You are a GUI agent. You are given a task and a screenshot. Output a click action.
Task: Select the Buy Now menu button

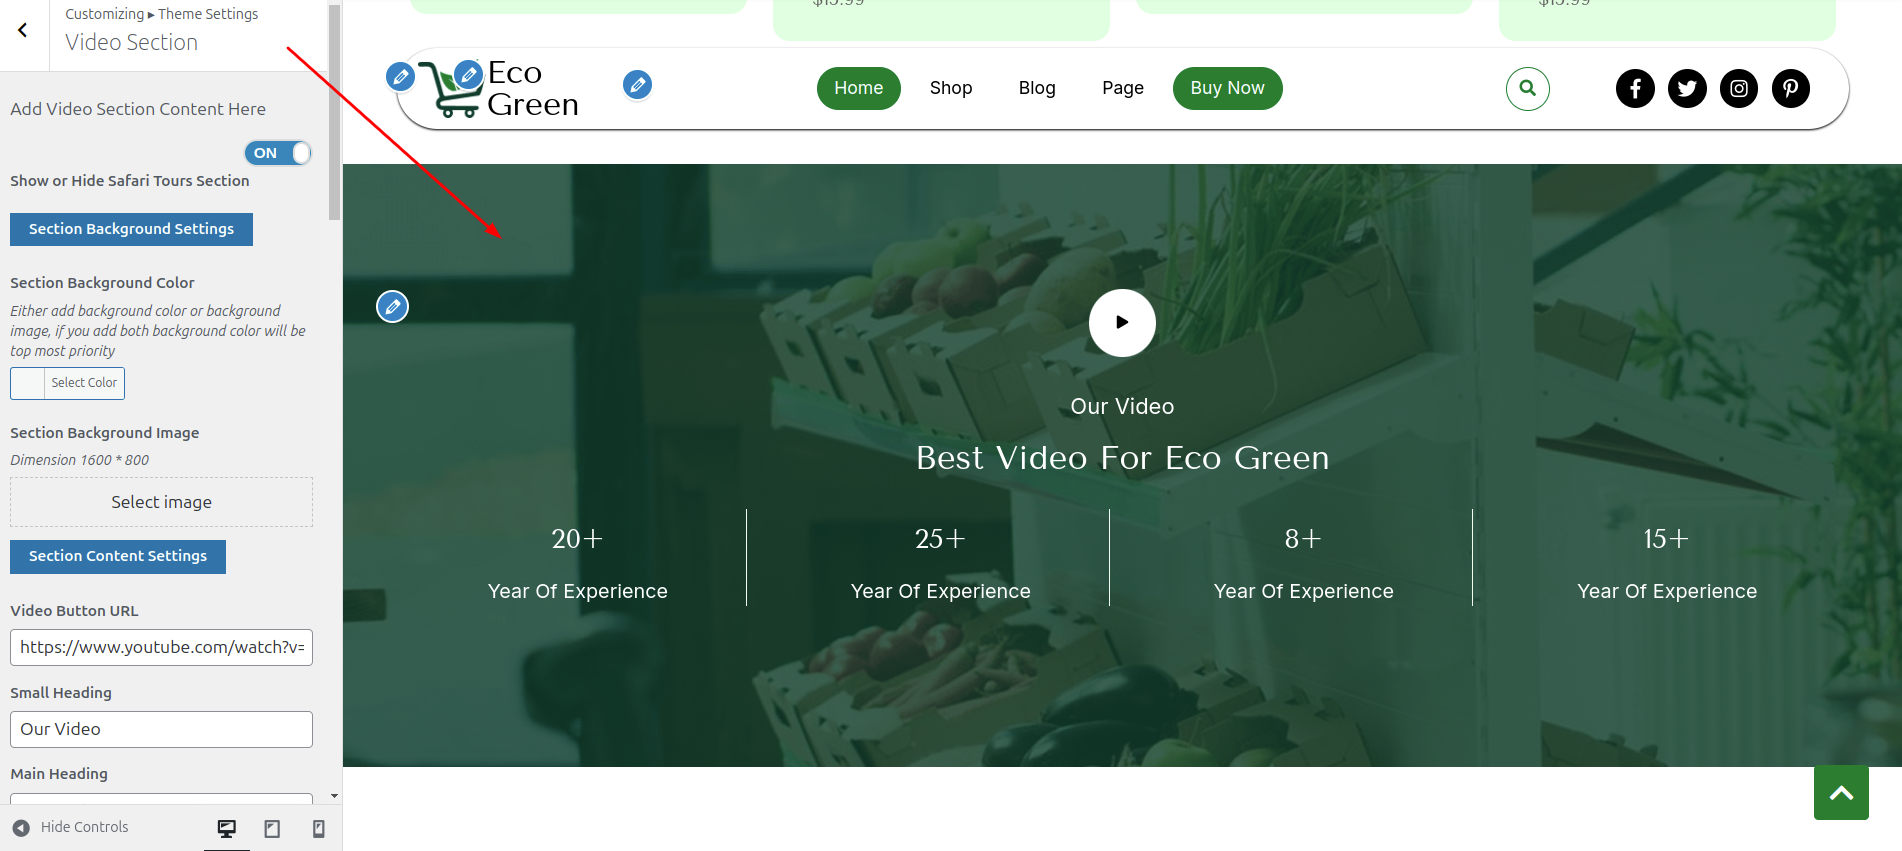(x=1227, y=88)
